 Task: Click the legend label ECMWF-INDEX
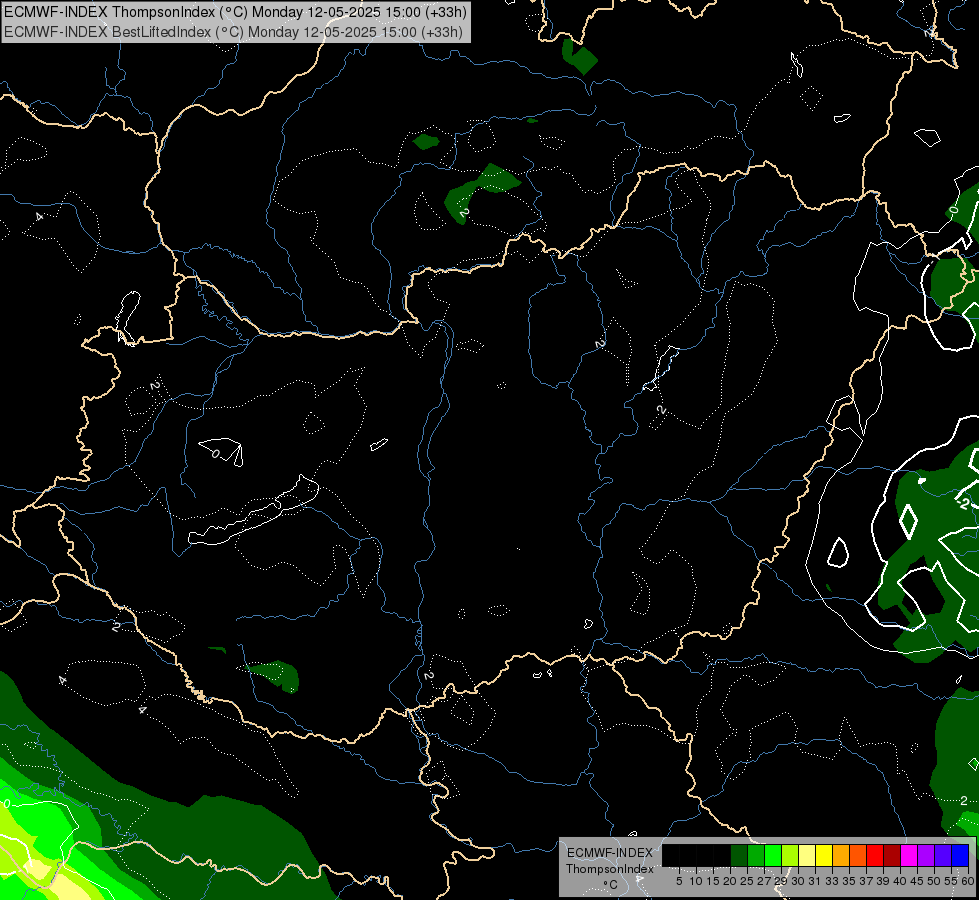tap(610, 853)
